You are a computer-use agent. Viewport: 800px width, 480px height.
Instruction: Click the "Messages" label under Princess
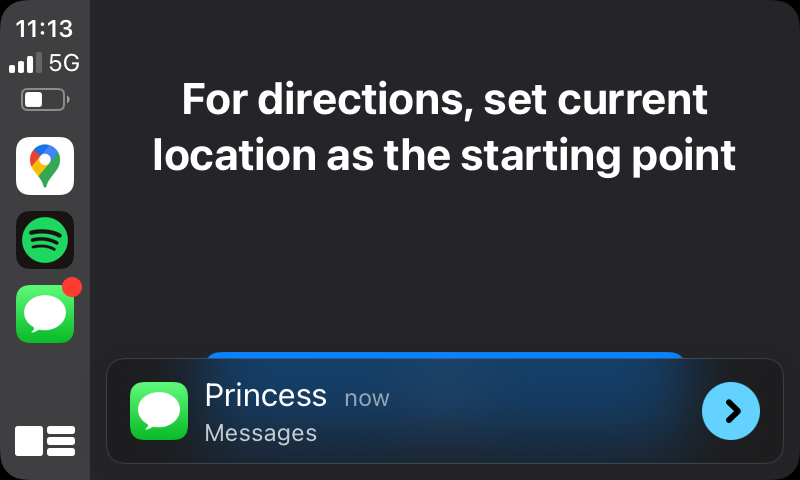pos(261,433)
